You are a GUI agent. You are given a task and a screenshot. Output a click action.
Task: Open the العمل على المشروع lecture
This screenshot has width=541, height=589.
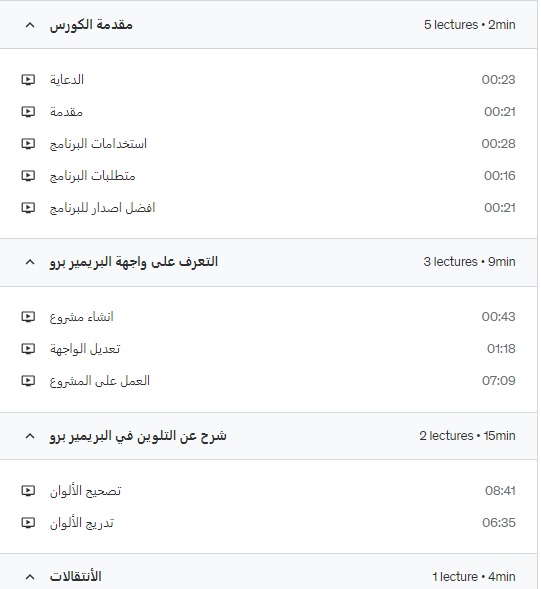100,381
